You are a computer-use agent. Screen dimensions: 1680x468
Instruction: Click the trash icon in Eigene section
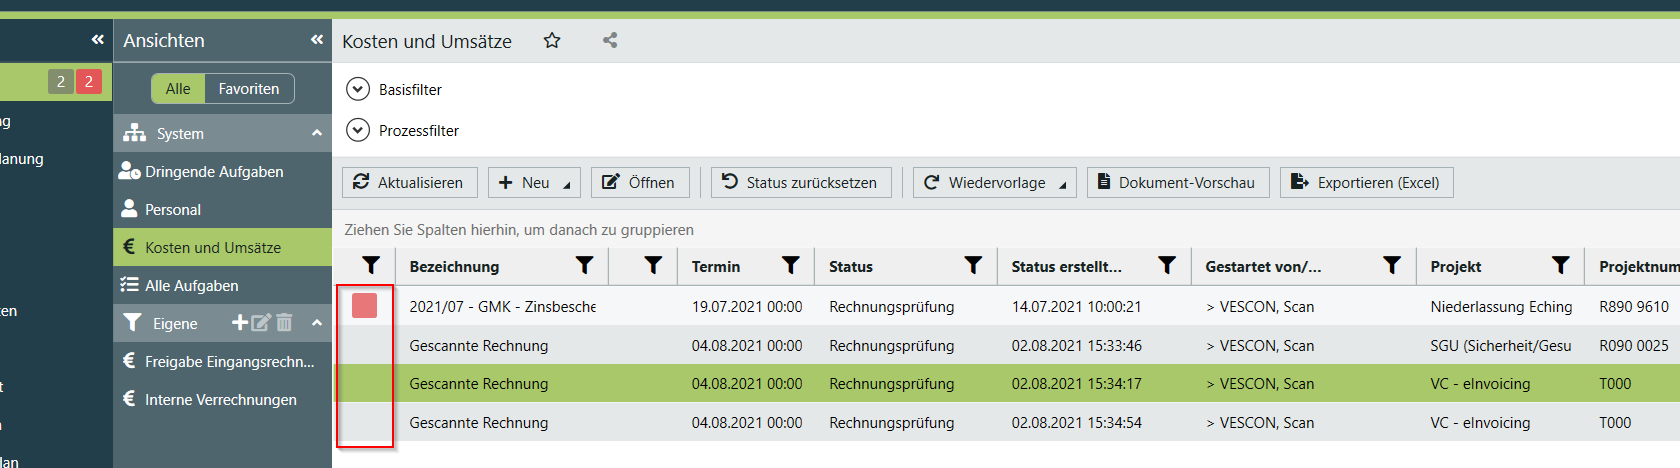[284, 323]
